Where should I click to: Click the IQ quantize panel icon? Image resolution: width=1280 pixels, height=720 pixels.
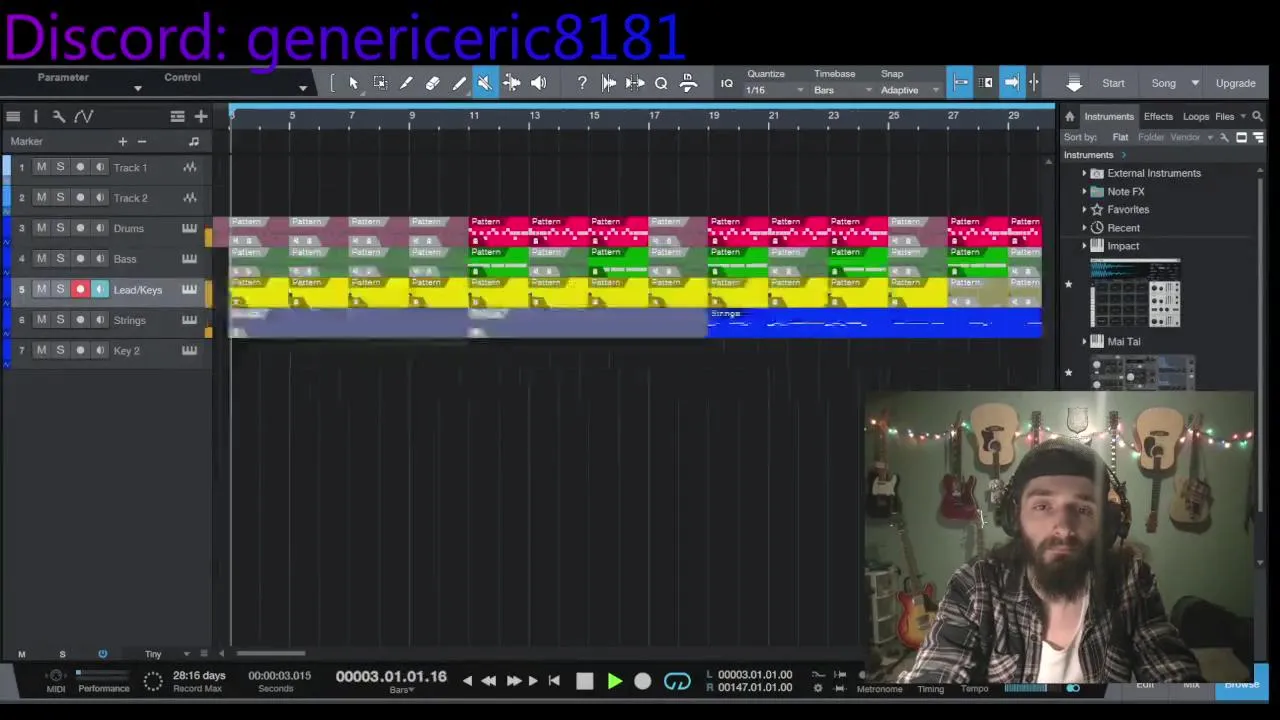point(727,84)
